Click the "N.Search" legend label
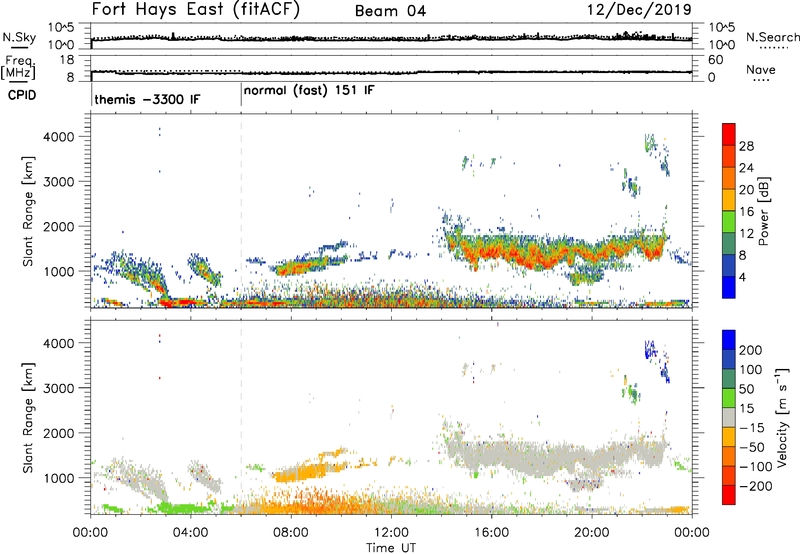Viewport: 800px width, 554px height. [x=772, y=37]
